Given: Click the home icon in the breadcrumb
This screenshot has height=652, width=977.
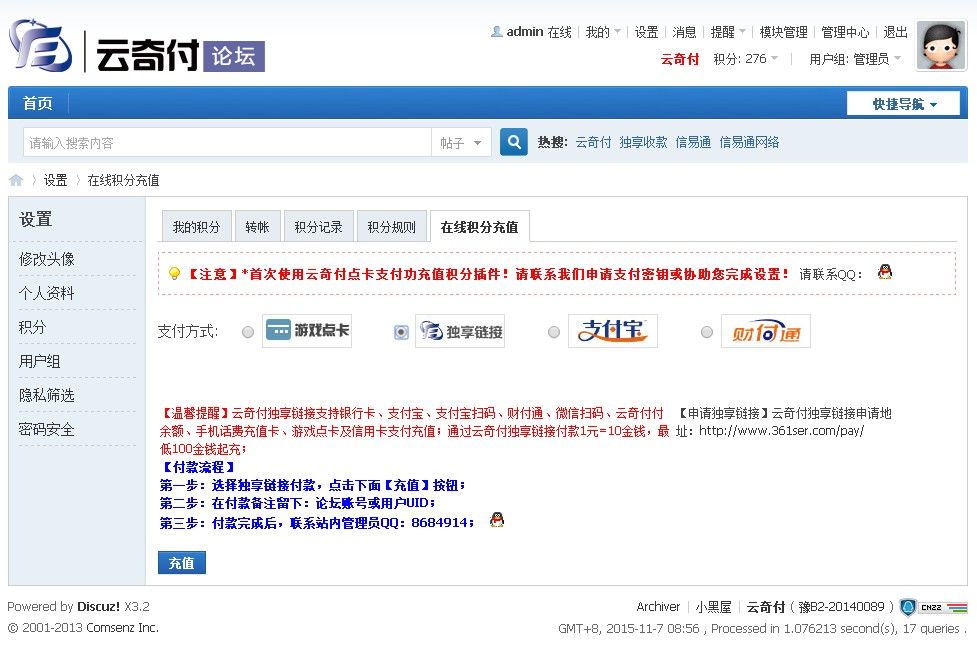Looking at the screenshot, I should [x=16, y=180].
